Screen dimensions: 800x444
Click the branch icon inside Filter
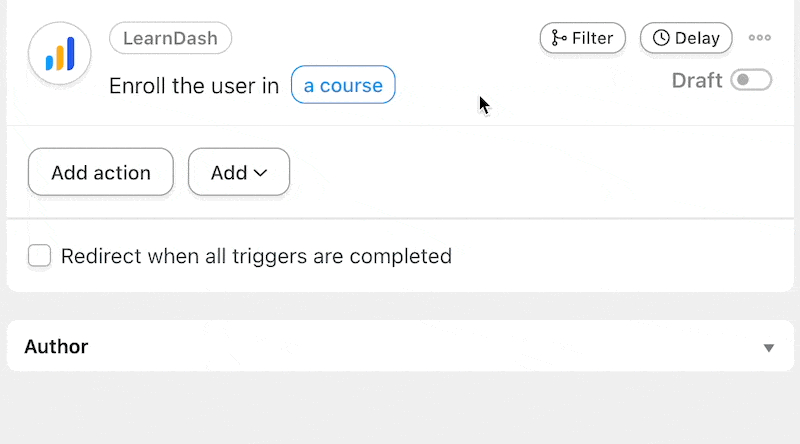point(559,38)
